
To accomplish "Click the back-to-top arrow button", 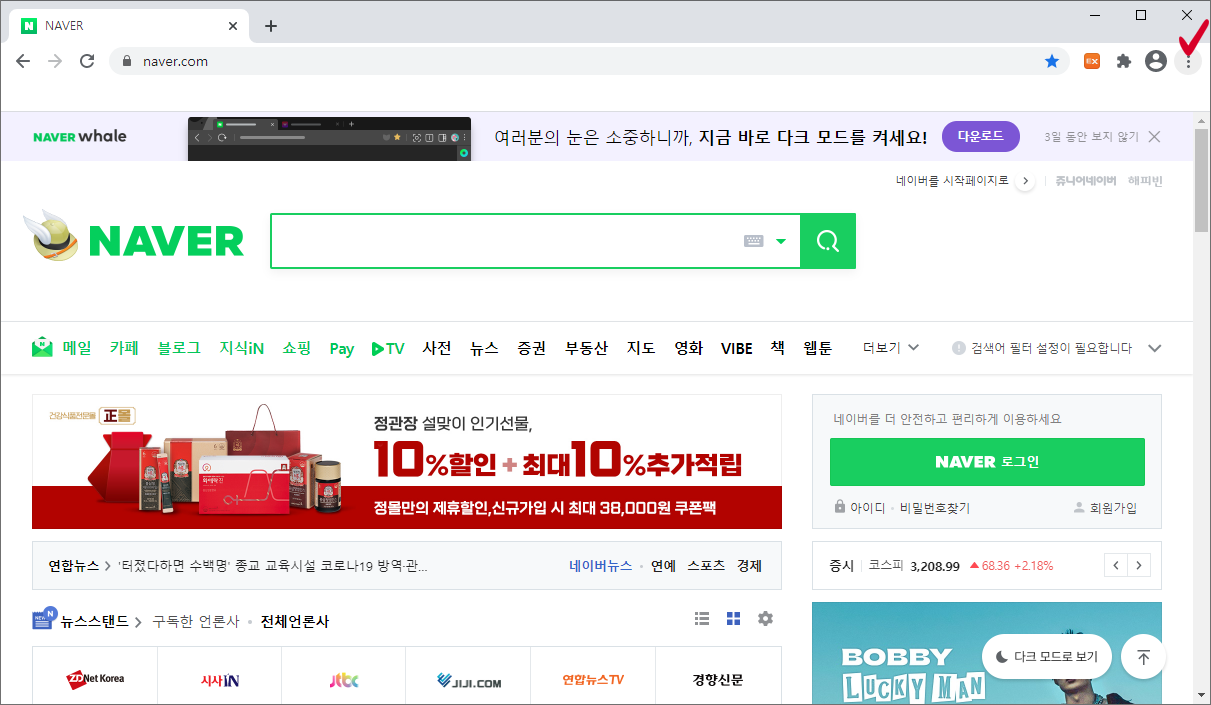I will [1143, 657].
